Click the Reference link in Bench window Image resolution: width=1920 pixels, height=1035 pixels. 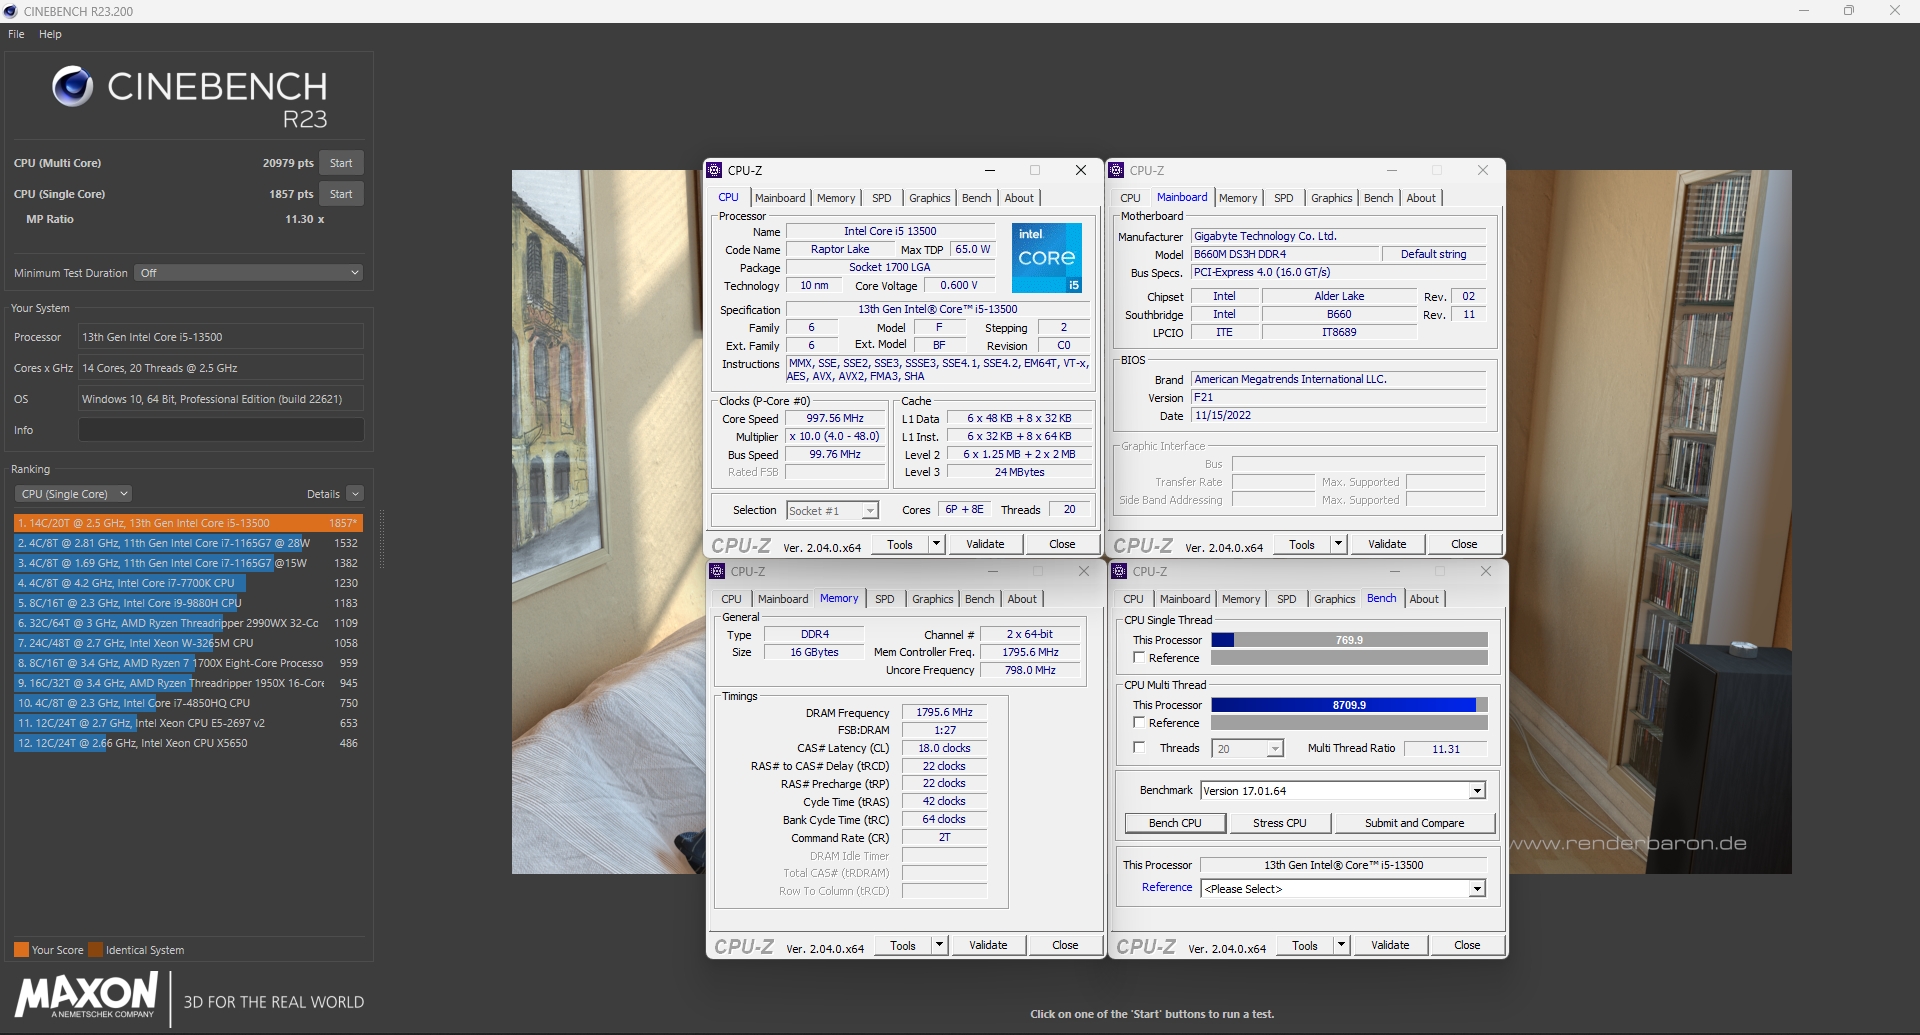(1167, 887)
